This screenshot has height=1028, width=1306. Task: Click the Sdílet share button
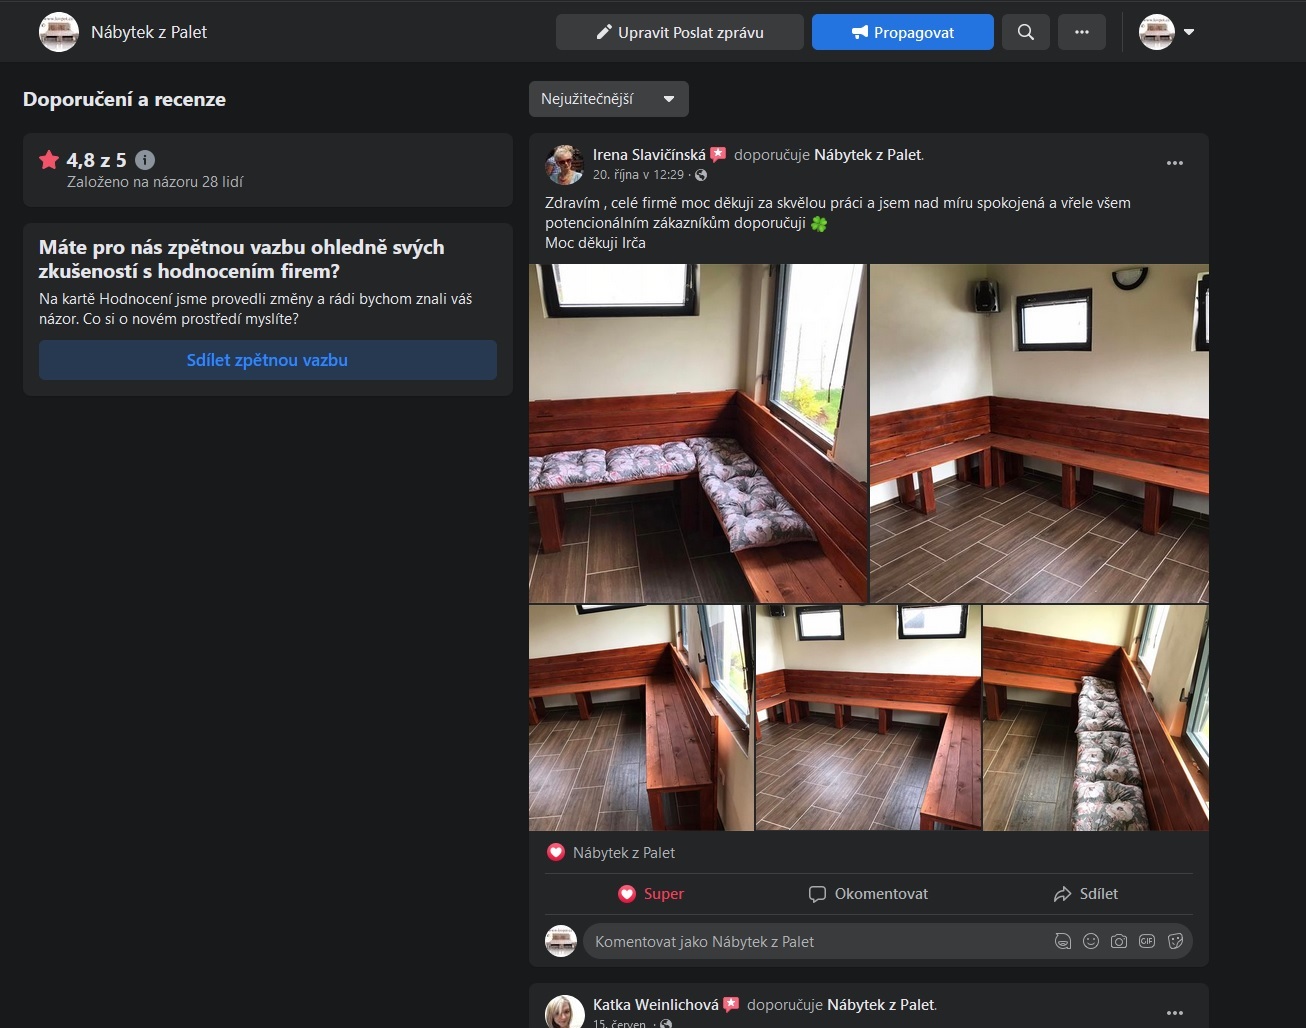pyautogui.click(x=1085, y=894)
